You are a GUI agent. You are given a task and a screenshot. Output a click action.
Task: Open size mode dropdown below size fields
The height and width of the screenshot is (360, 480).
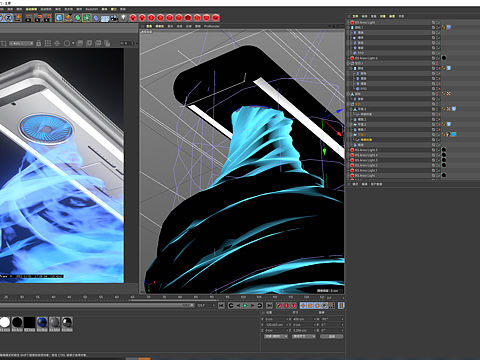tap(304, 337)
